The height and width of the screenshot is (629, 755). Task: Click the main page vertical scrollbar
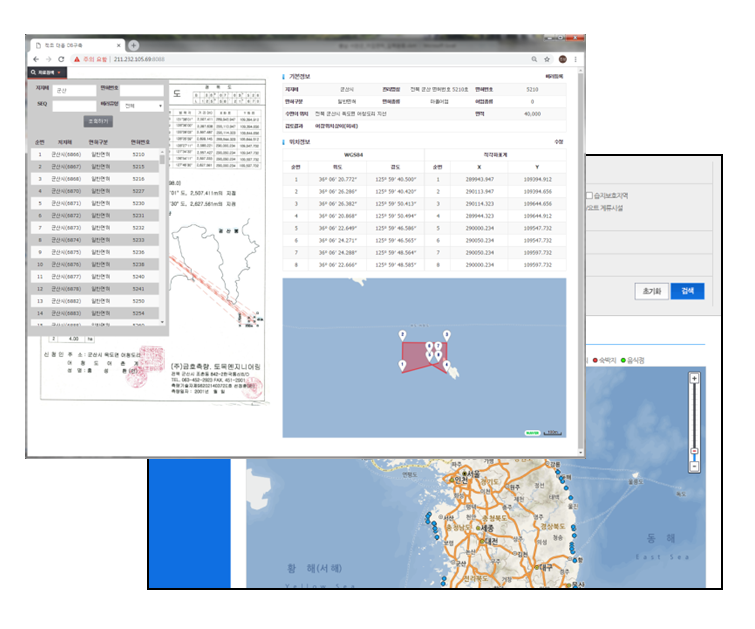click(x=581, y=262)
